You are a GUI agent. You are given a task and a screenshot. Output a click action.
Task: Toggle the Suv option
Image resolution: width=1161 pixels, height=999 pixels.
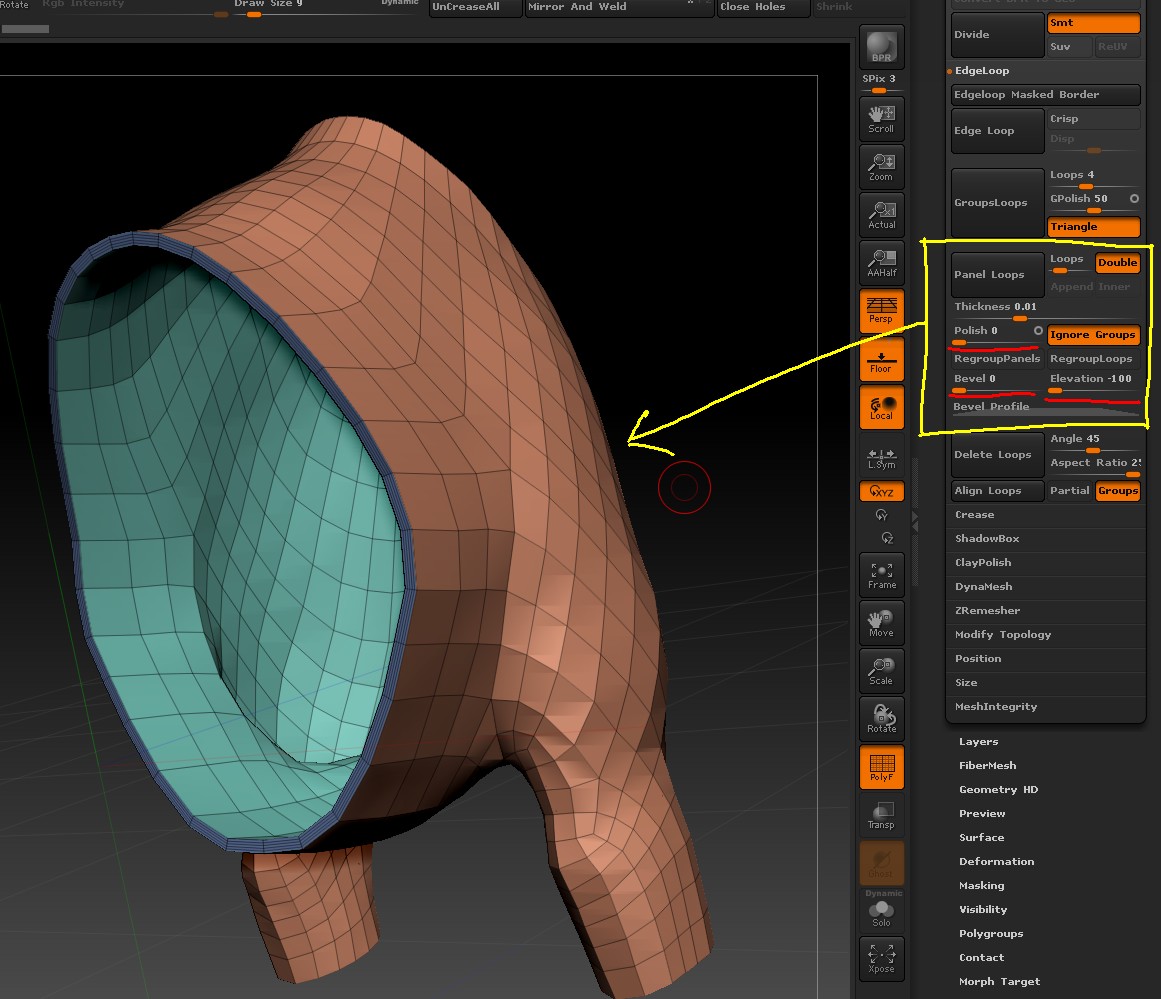tap(1069, 47)
